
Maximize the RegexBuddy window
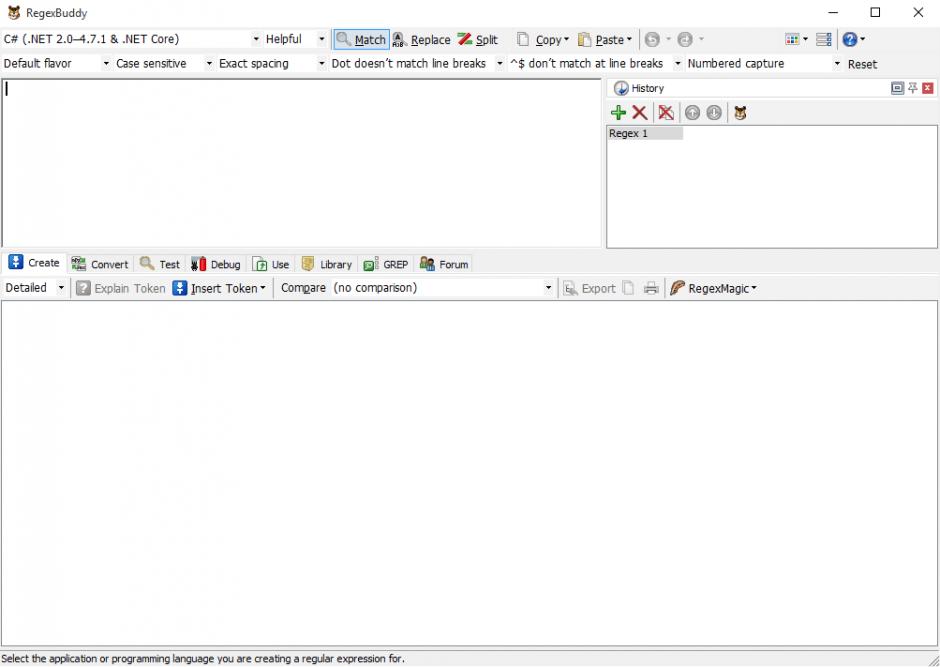875,12
